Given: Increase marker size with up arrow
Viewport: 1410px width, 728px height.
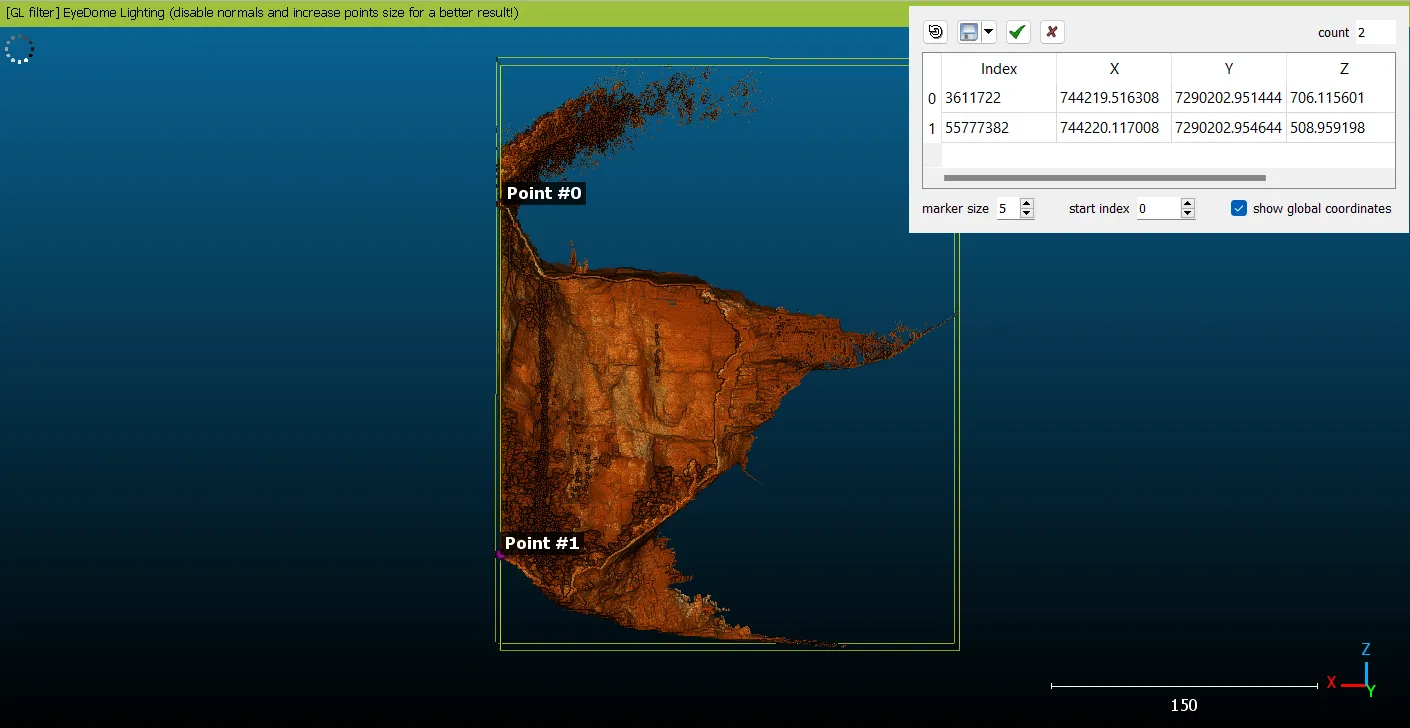Looking at the screenshot, I should (x=1026, y=203).
